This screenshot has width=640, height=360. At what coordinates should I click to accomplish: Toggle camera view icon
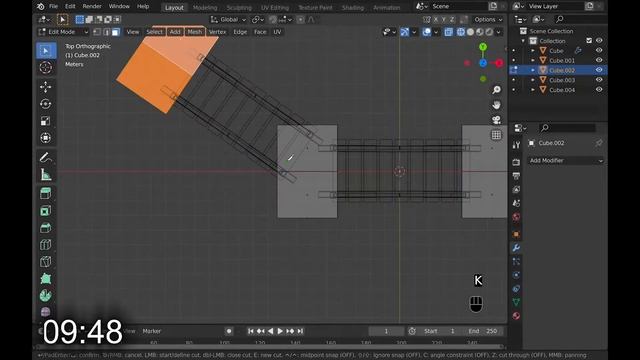coord(496,120)
